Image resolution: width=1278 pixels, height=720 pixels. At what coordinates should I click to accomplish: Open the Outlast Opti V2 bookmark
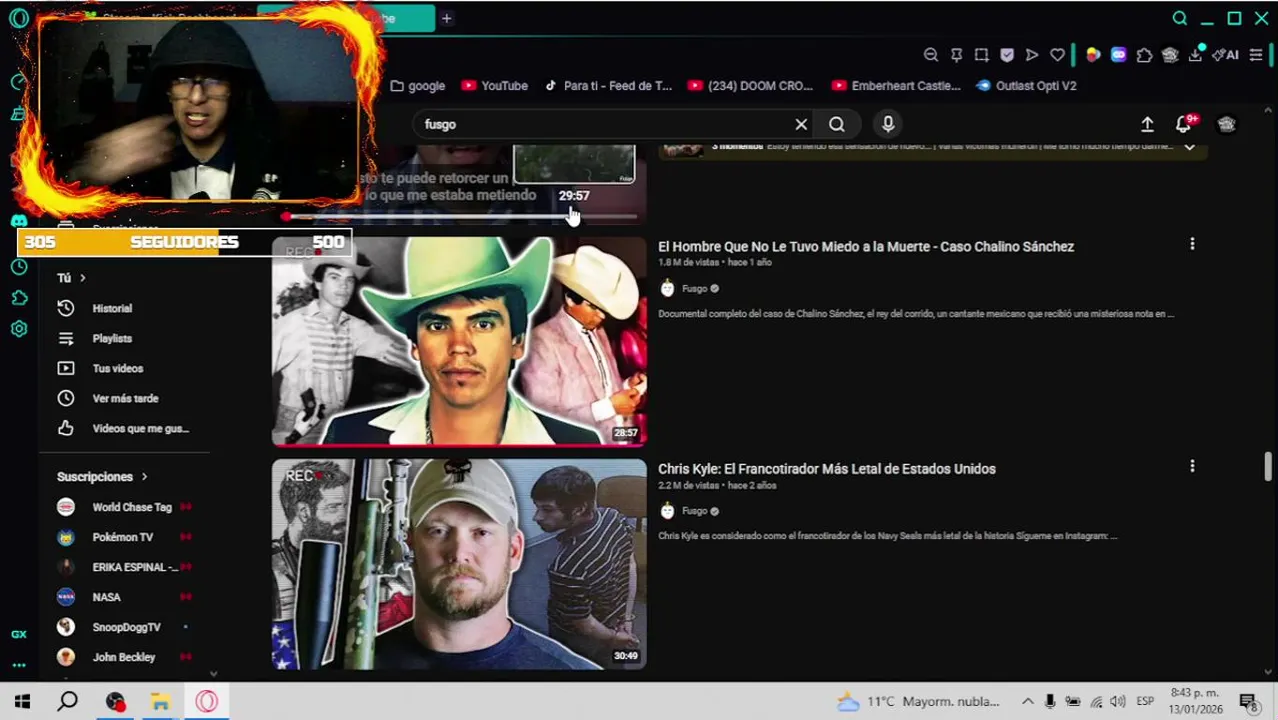1026,86
